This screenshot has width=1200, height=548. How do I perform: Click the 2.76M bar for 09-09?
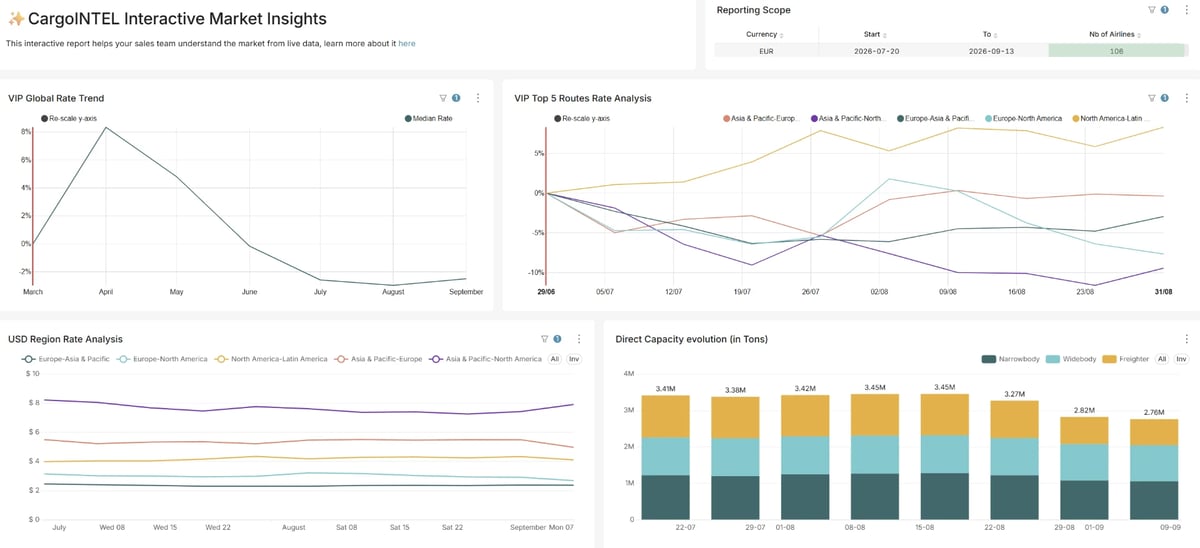click(1153, 469)
